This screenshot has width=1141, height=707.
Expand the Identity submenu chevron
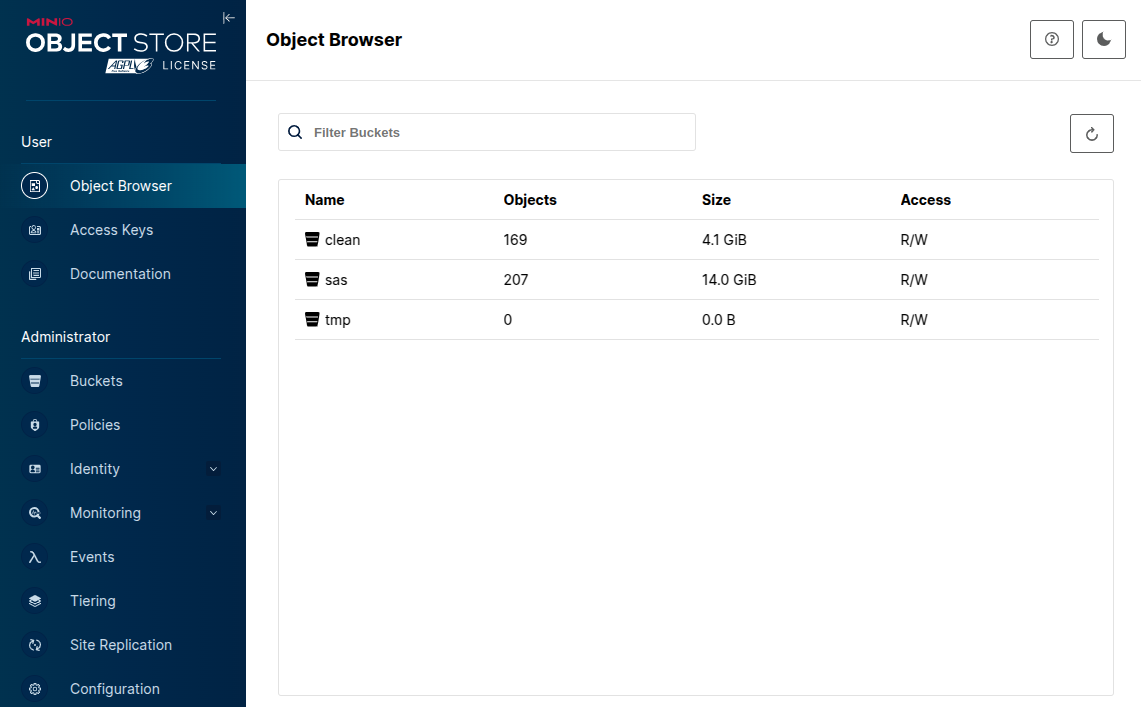pos(212,469)
